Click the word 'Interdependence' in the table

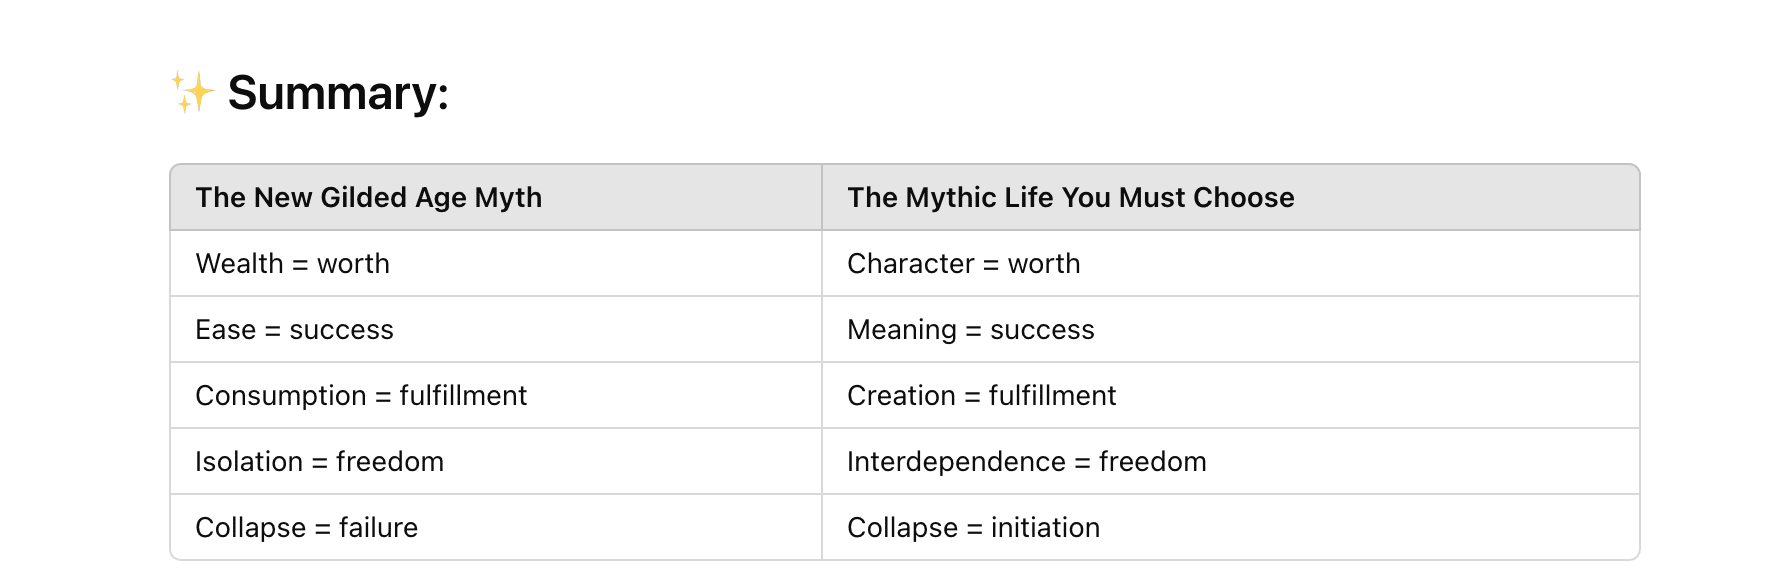click(956, 462)
